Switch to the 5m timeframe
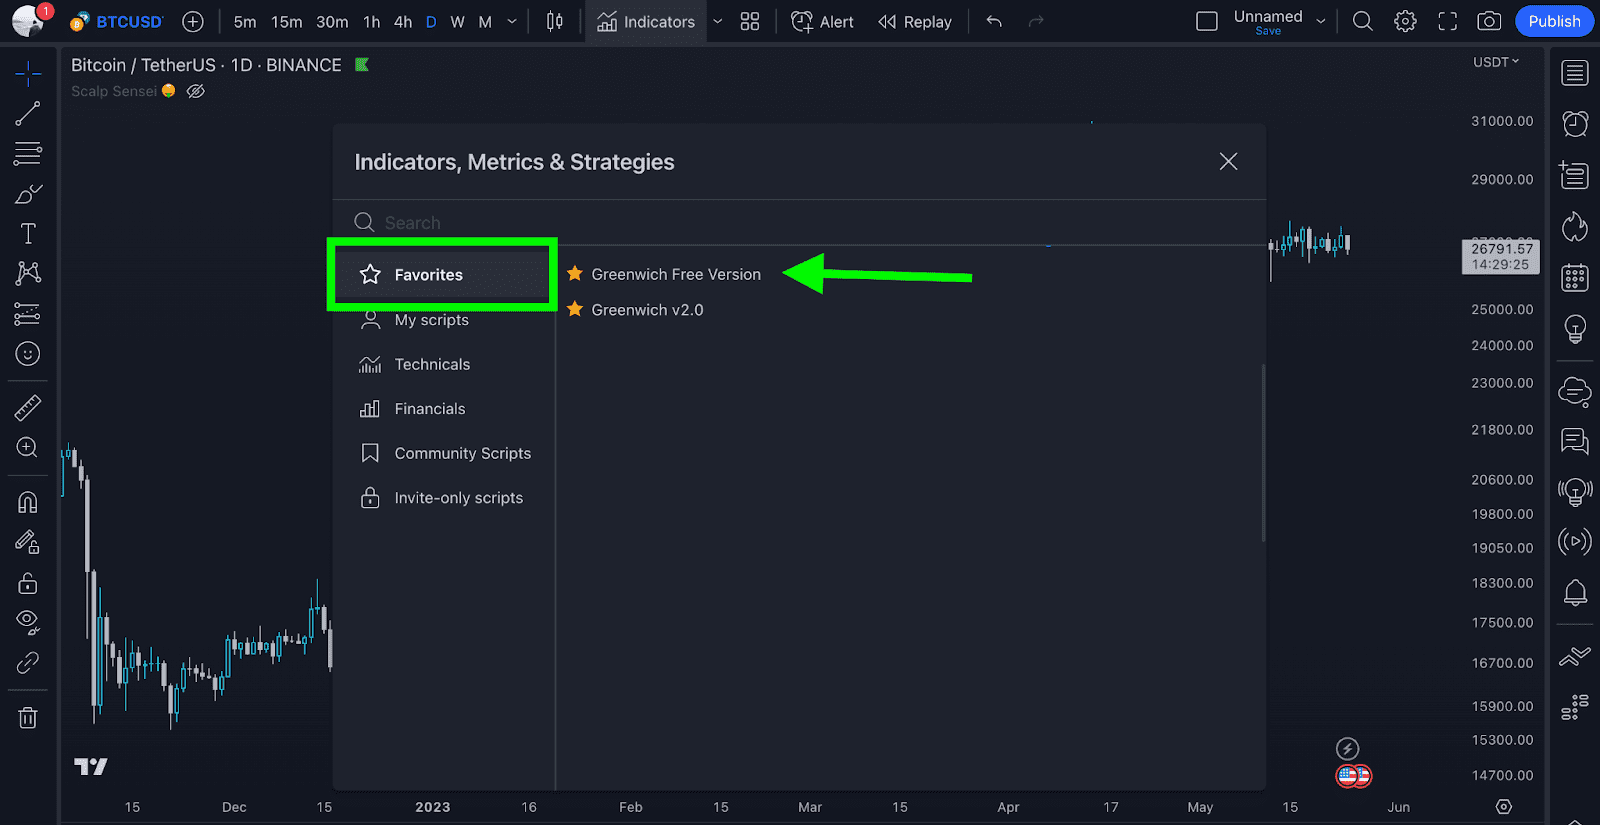 coord(245,21)
